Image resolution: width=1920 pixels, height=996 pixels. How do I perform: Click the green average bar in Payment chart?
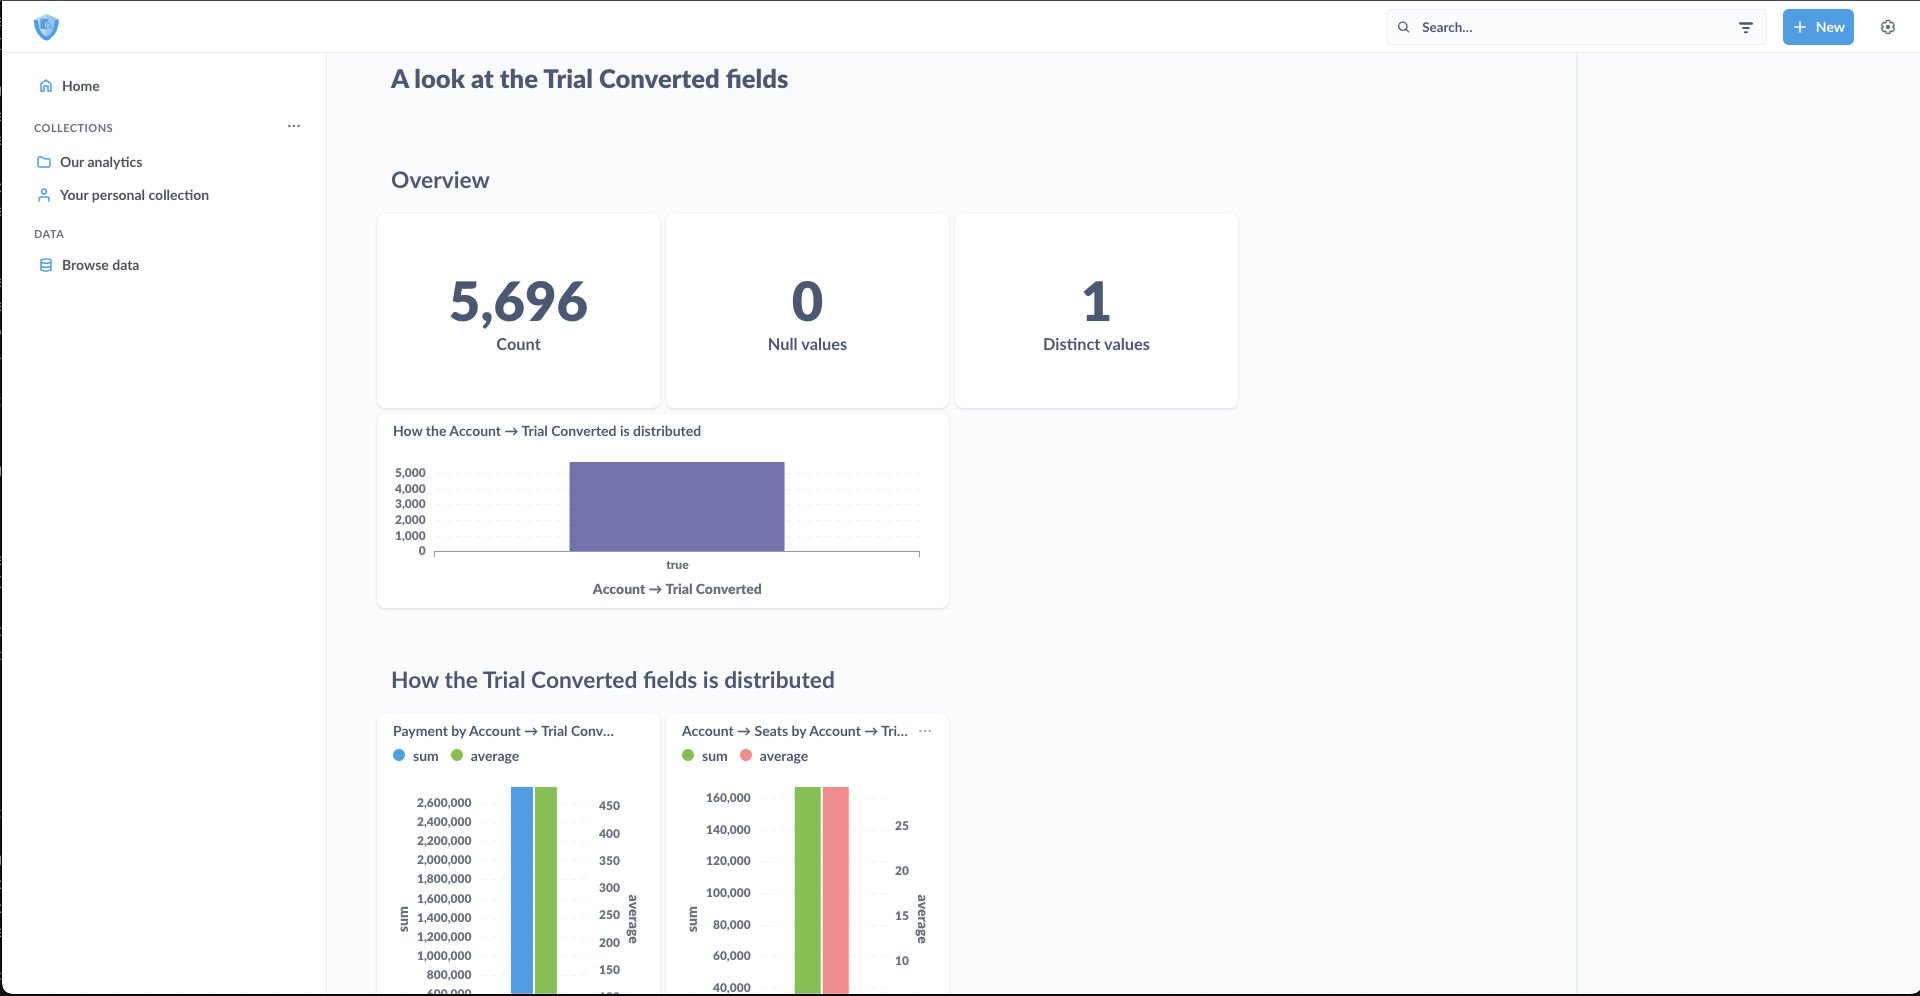[546, 890]
